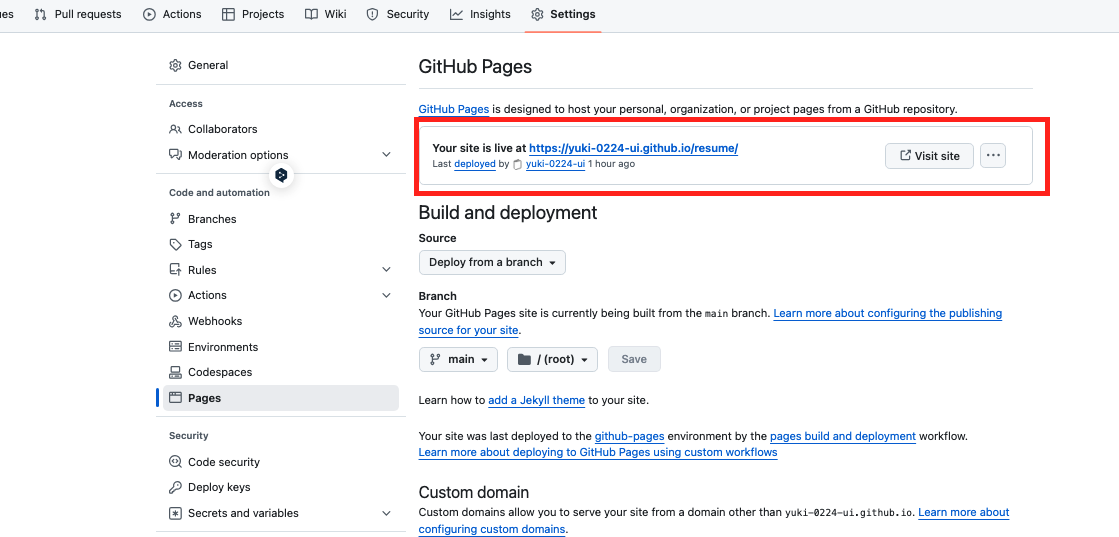Screen dimensions: 1119x537
Task: Click the Rules sidebar icon
Action: click(x=175, y=270)
